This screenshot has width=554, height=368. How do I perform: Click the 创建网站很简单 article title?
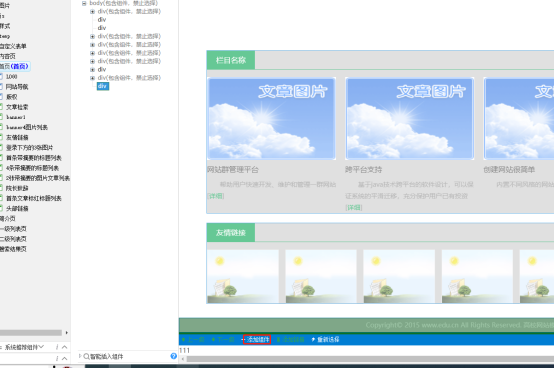coord(509,170)
